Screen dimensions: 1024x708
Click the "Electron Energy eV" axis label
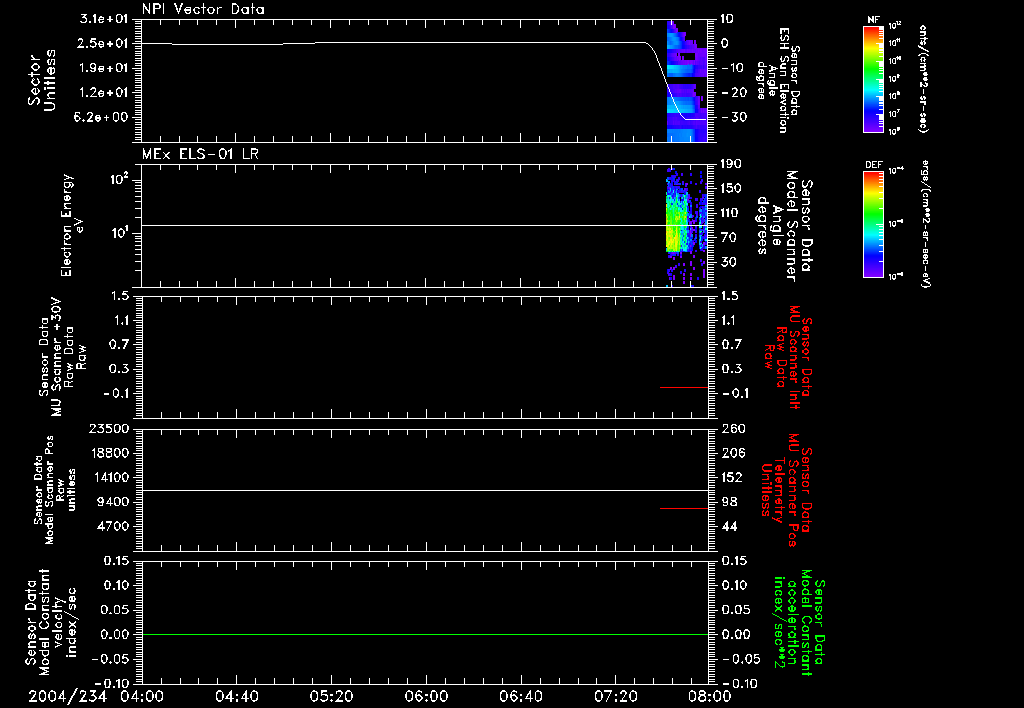tap(72, 225)
